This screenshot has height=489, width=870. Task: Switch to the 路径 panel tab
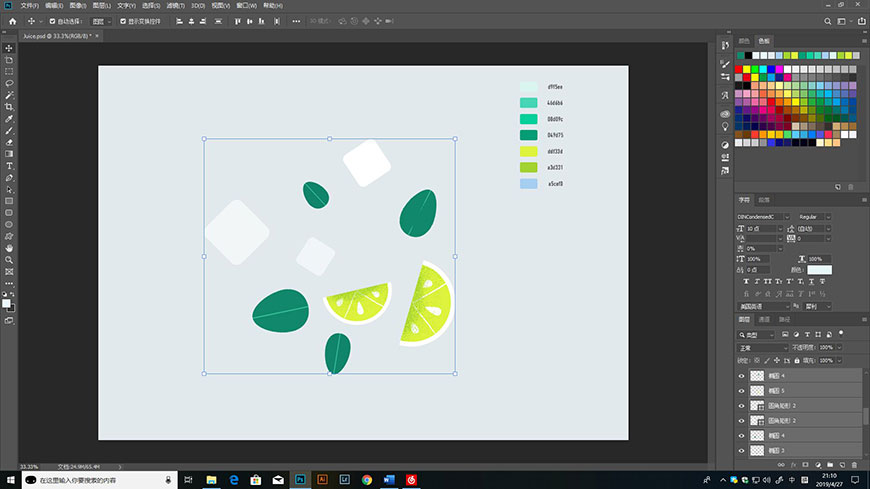click(785, 319)
